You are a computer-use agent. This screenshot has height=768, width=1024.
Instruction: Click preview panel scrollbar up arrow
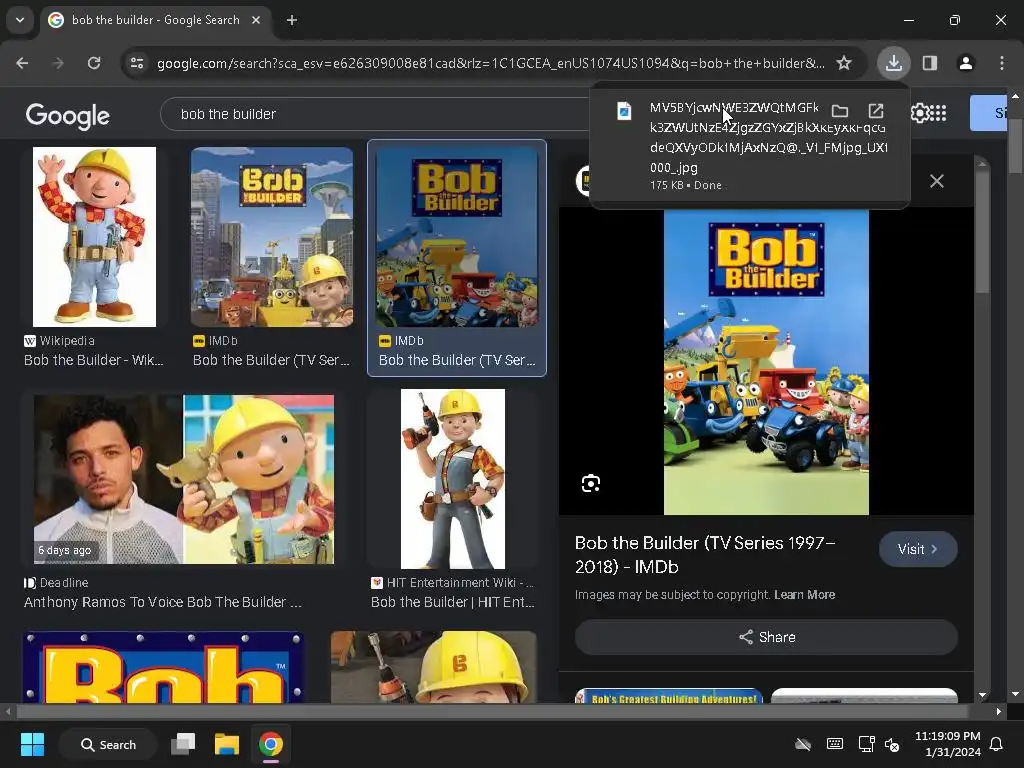click(x=982, y=163)
